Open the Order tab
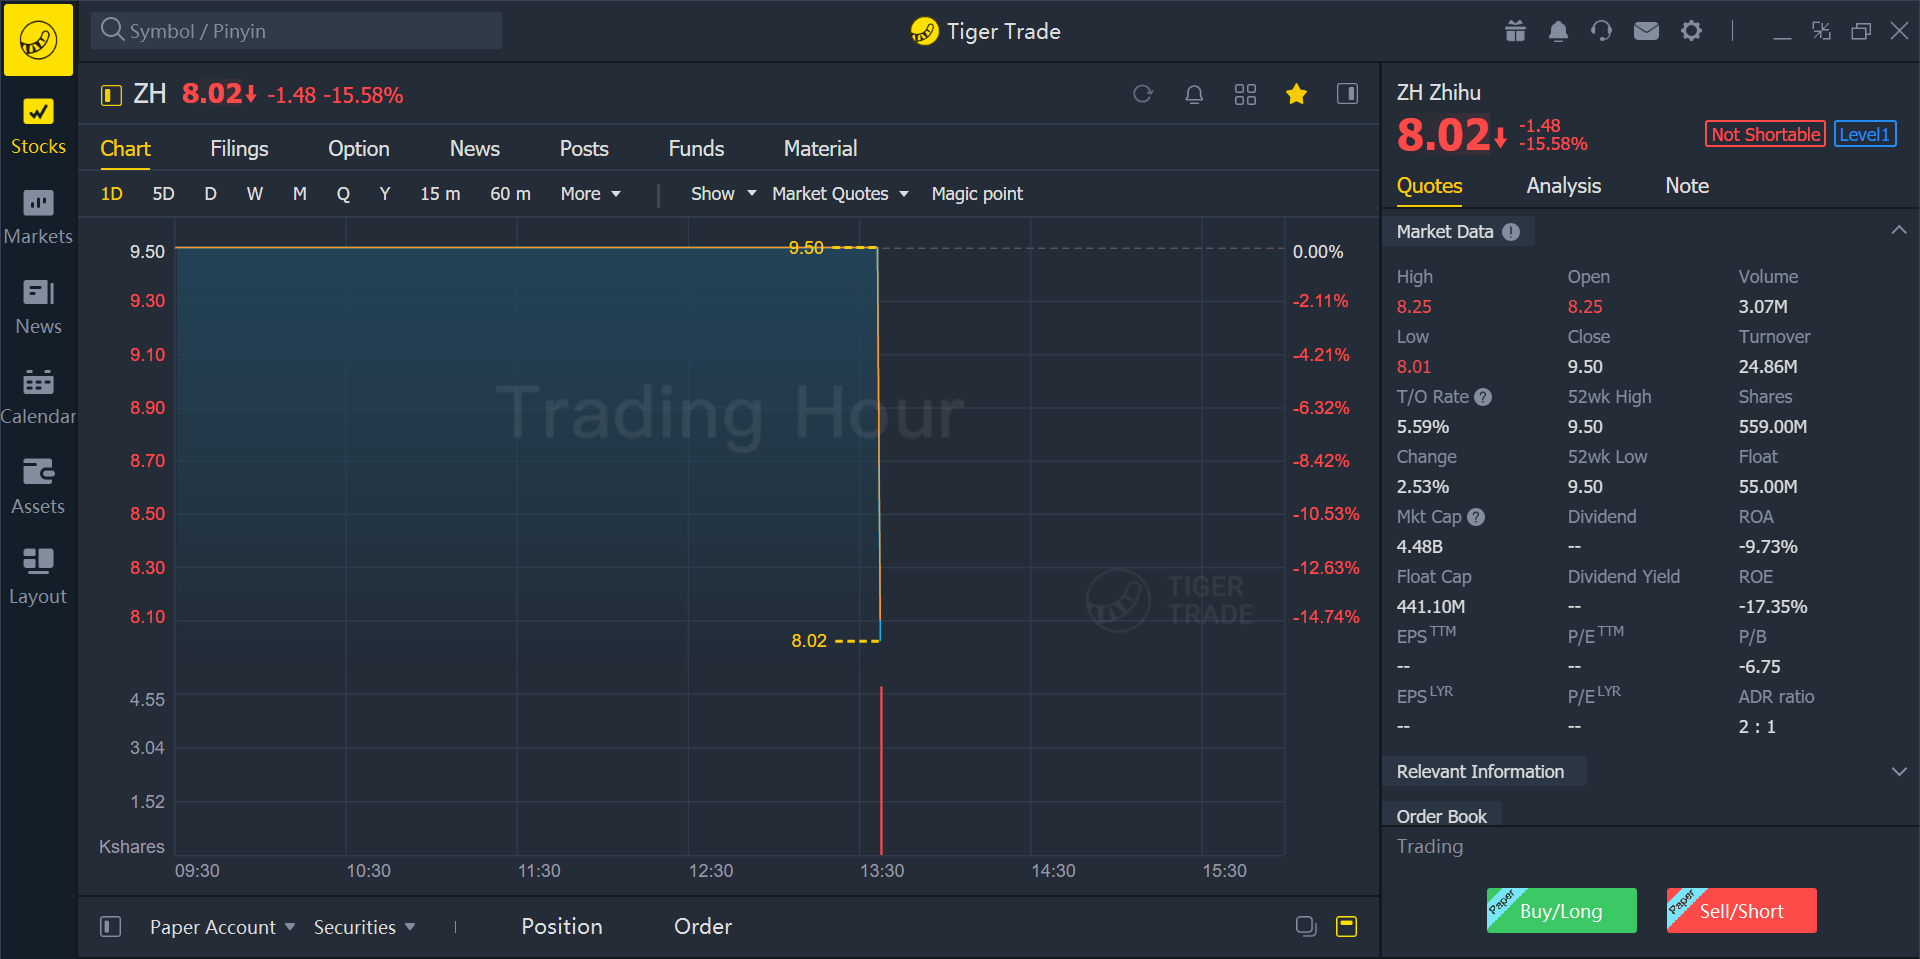1920x959 pixels. point(703,927)
